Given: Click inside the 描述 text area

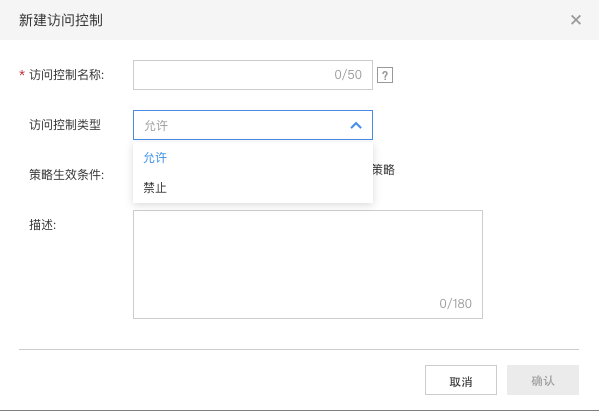Looking at the screenshot, I should 308,264.
